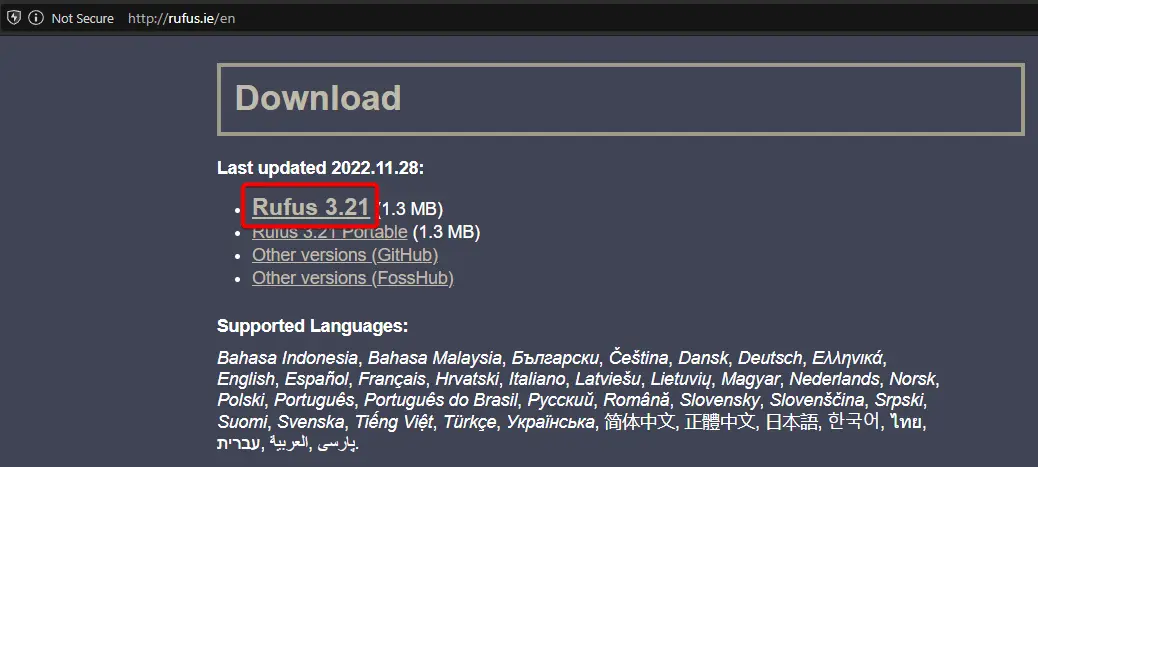Viewport: 1152px width, 648px height.
Task: Open the site information circled-i icon
Action: click(36, 18)
